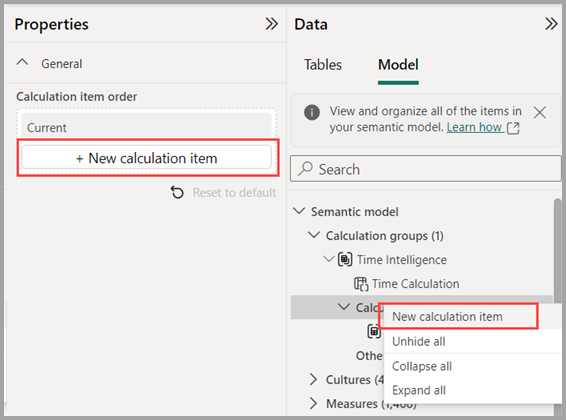Click the + New calculation item button
Image resolution: width=566 pixels, height=420 pixels.
[x=147, y=158]
